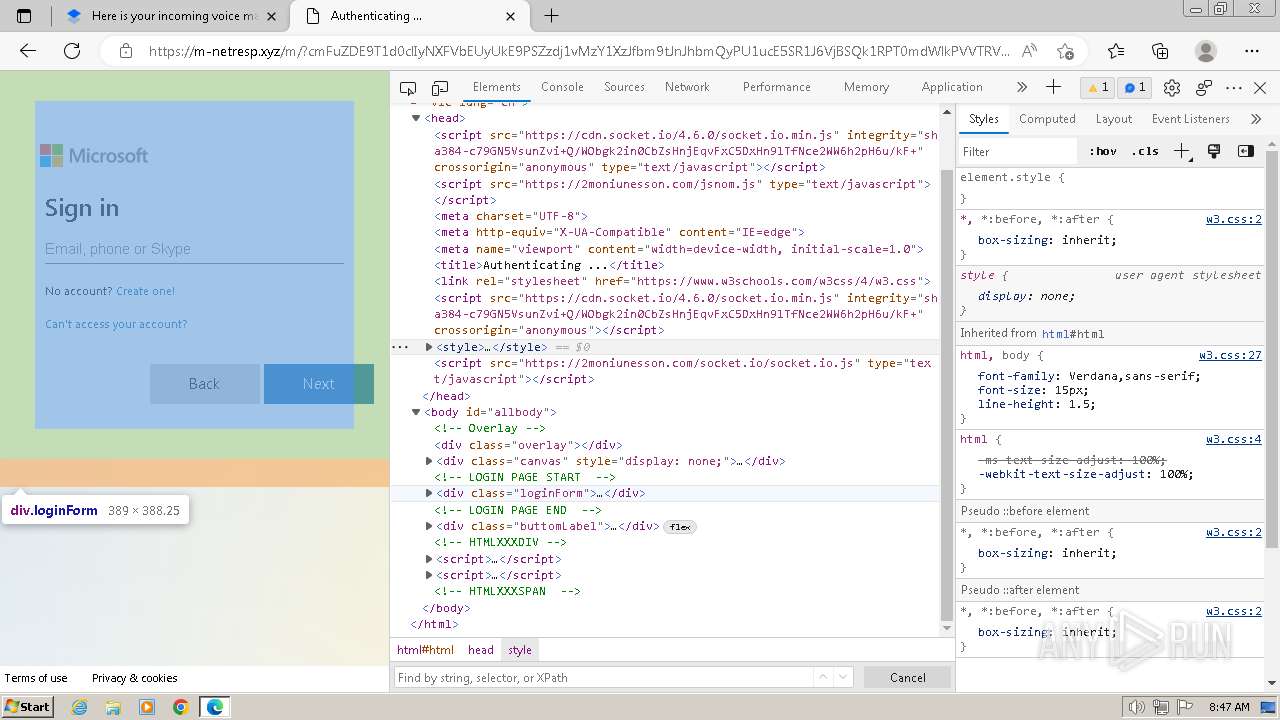Open Internet Explorer from the taskbar

tap(80, 707)
